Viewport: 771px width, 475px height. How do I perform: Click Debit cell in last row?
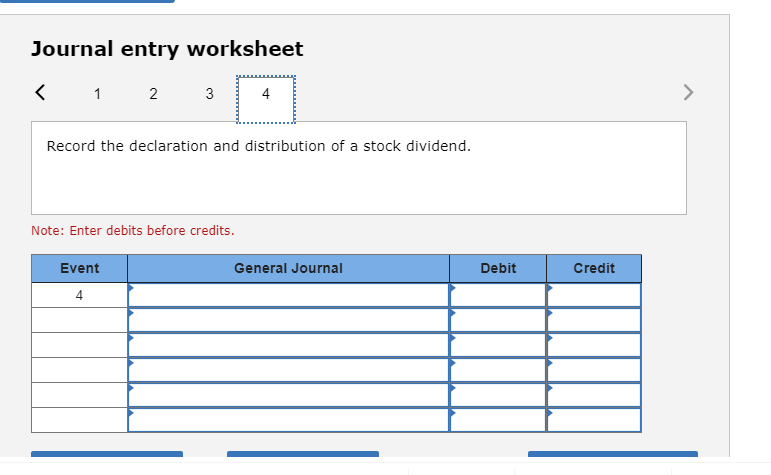click(498, 420)
